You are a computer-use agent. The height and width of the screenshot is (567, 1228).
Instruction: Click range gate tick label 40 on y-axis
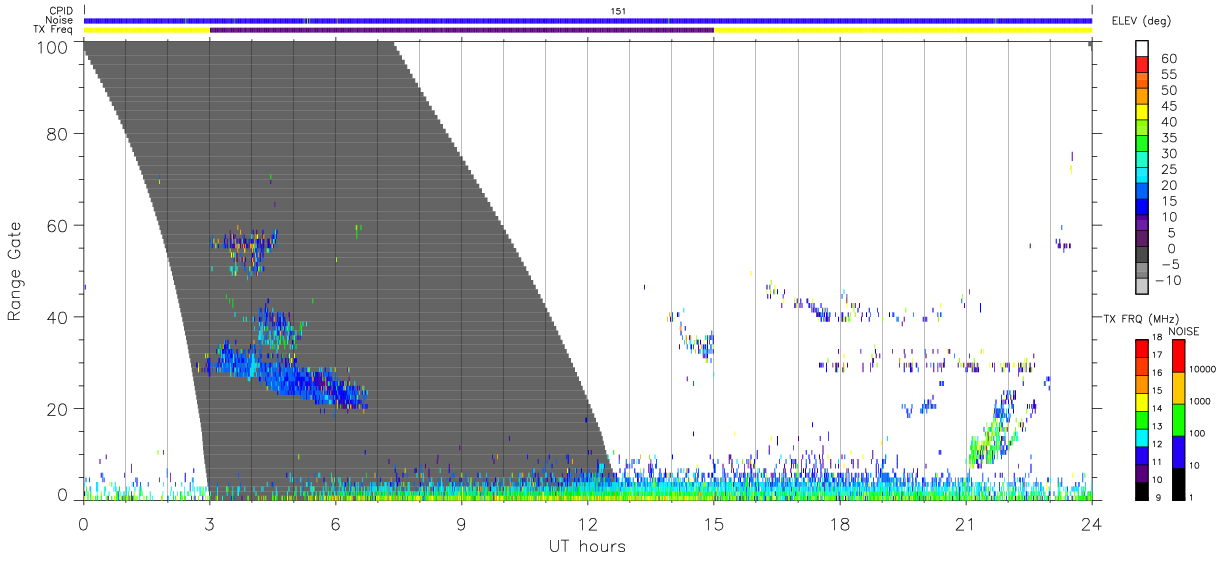pos(58,317)
